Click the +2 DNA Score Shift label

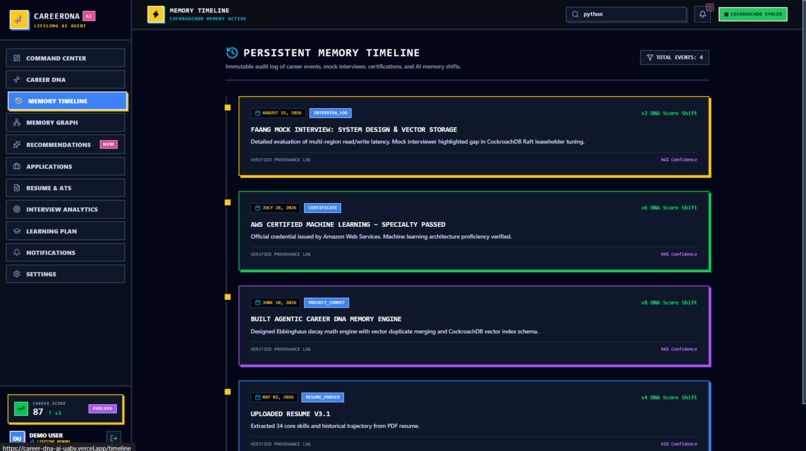click(669, 113)
